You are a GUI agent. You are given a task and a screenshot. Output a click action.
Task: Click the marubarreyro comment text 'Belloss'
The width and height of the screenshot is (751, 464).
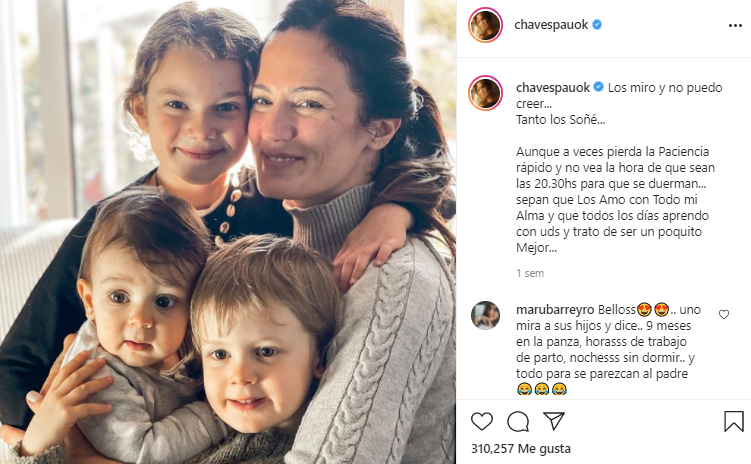coord(617,310)
